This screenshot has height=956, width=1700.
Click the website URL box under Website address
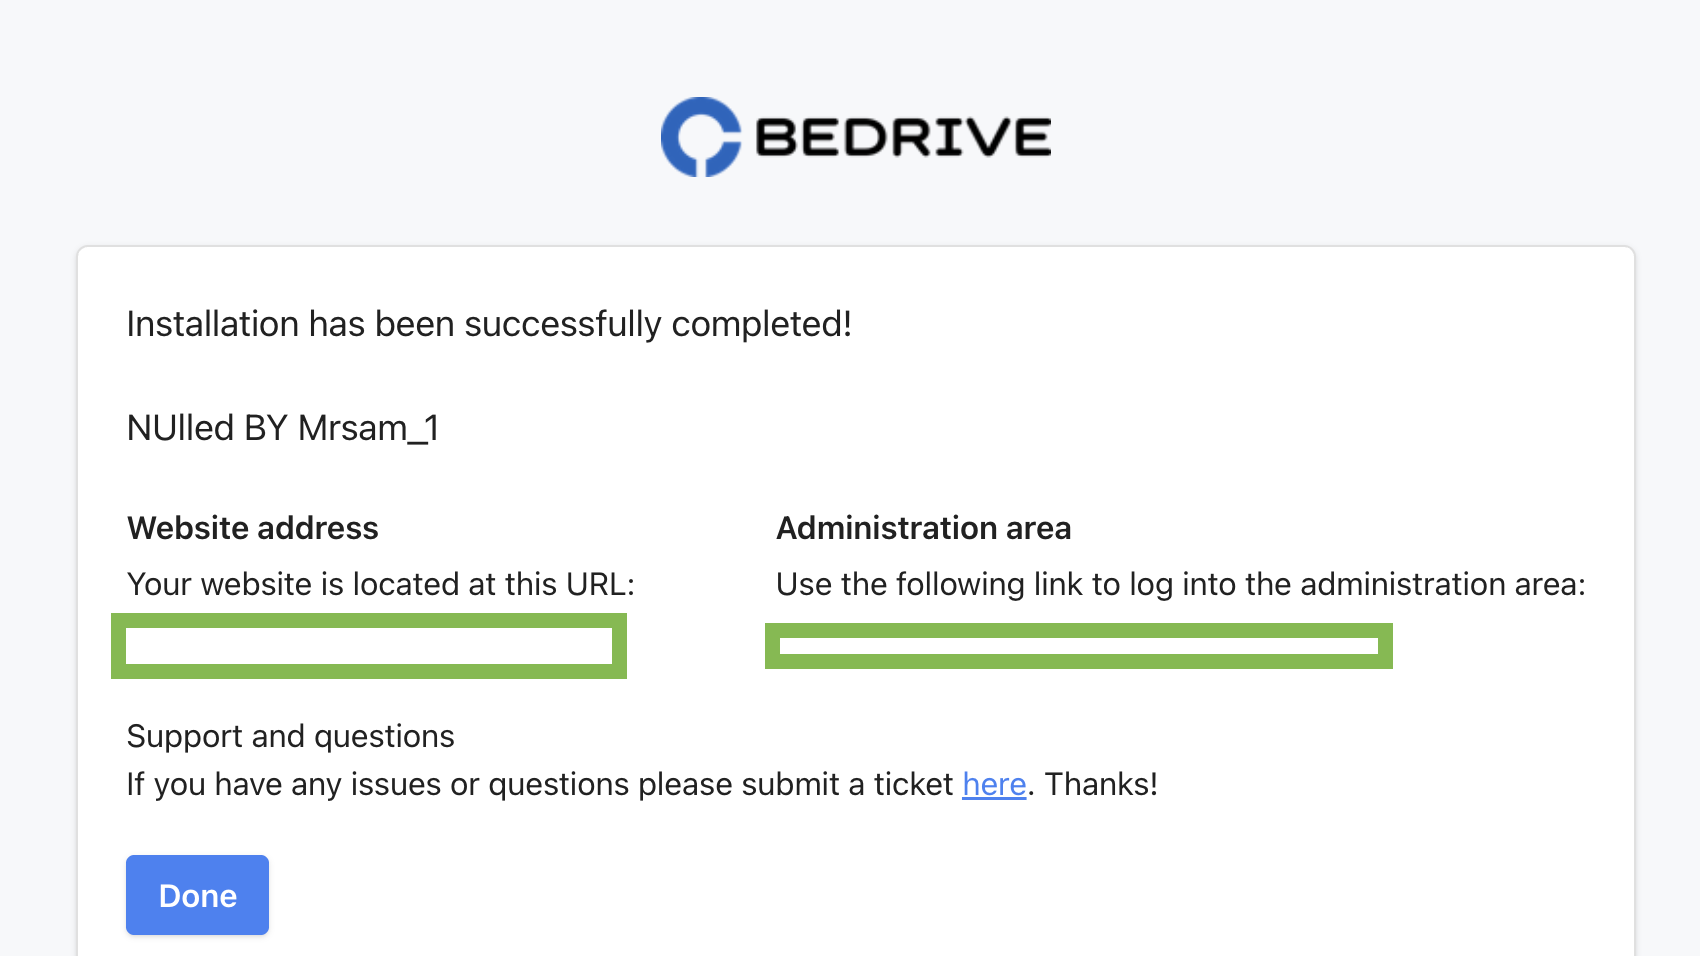(369, 646)
